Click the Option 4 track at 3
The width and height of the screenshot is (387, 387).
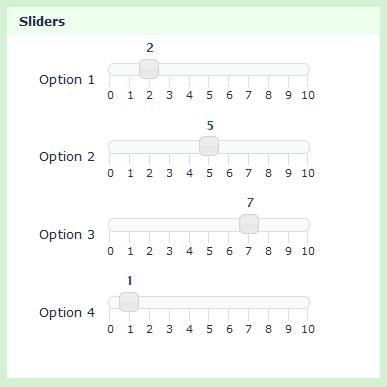point(169,303)
